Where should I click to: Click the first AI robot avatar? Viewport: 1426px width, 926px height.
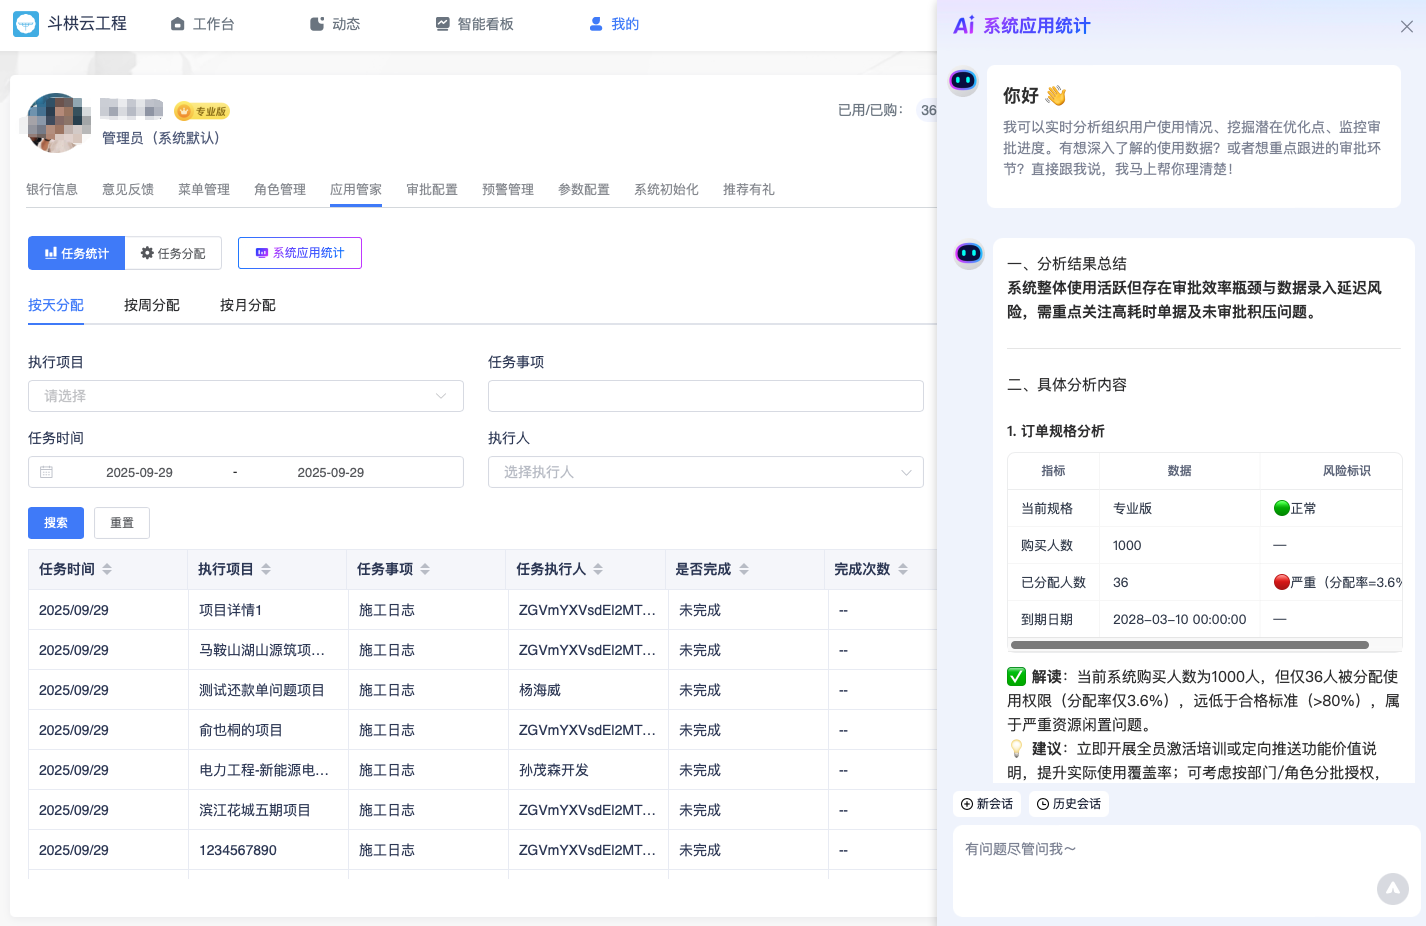[x=963, y=81]
